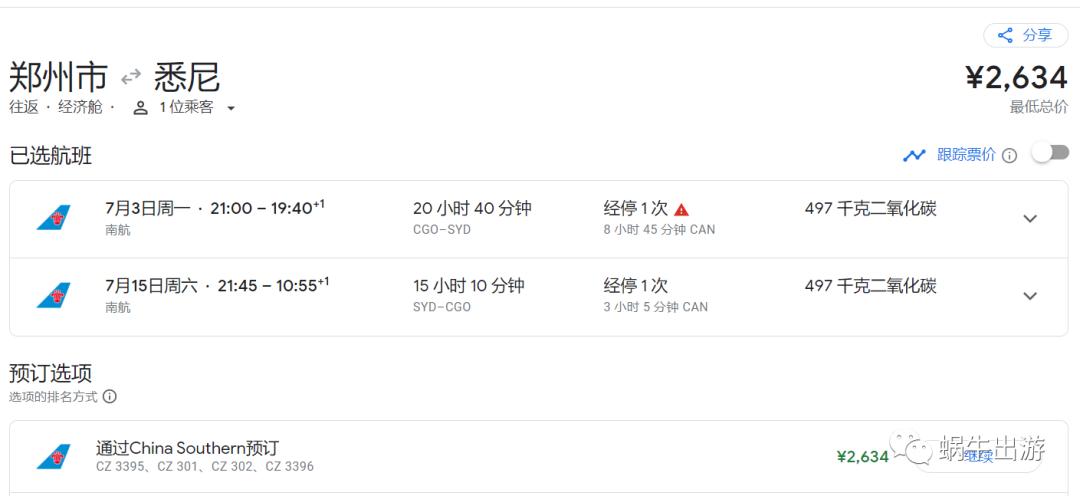
Task: Click China Southern logo on July 15 flight
Action: (54, 296)
